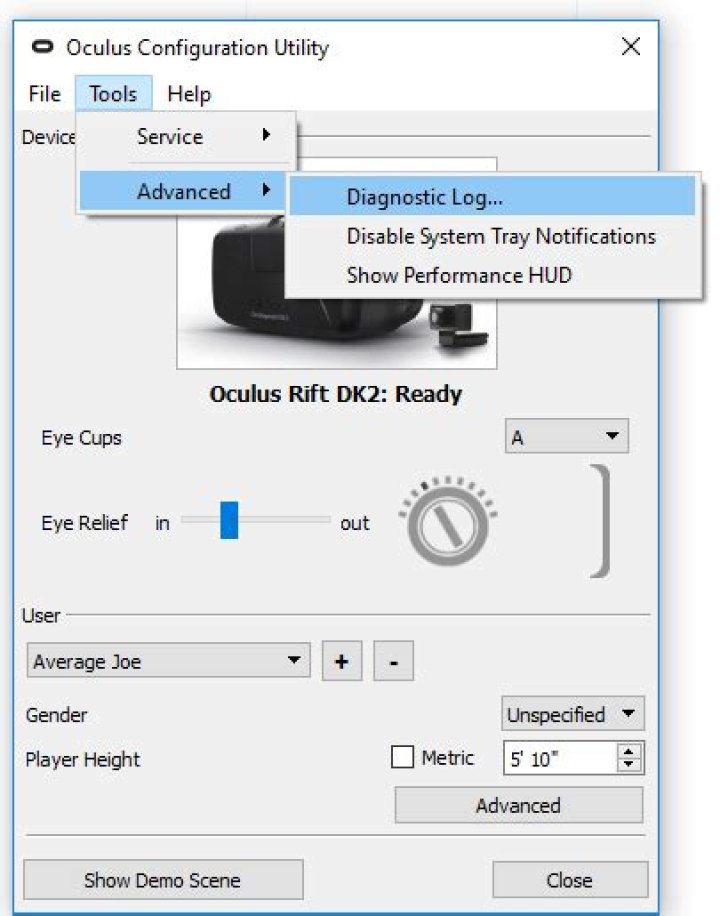Click the Eye Cups label
Image resolution: width=720 pixels, height=916 pixels.
pos(81,438)
